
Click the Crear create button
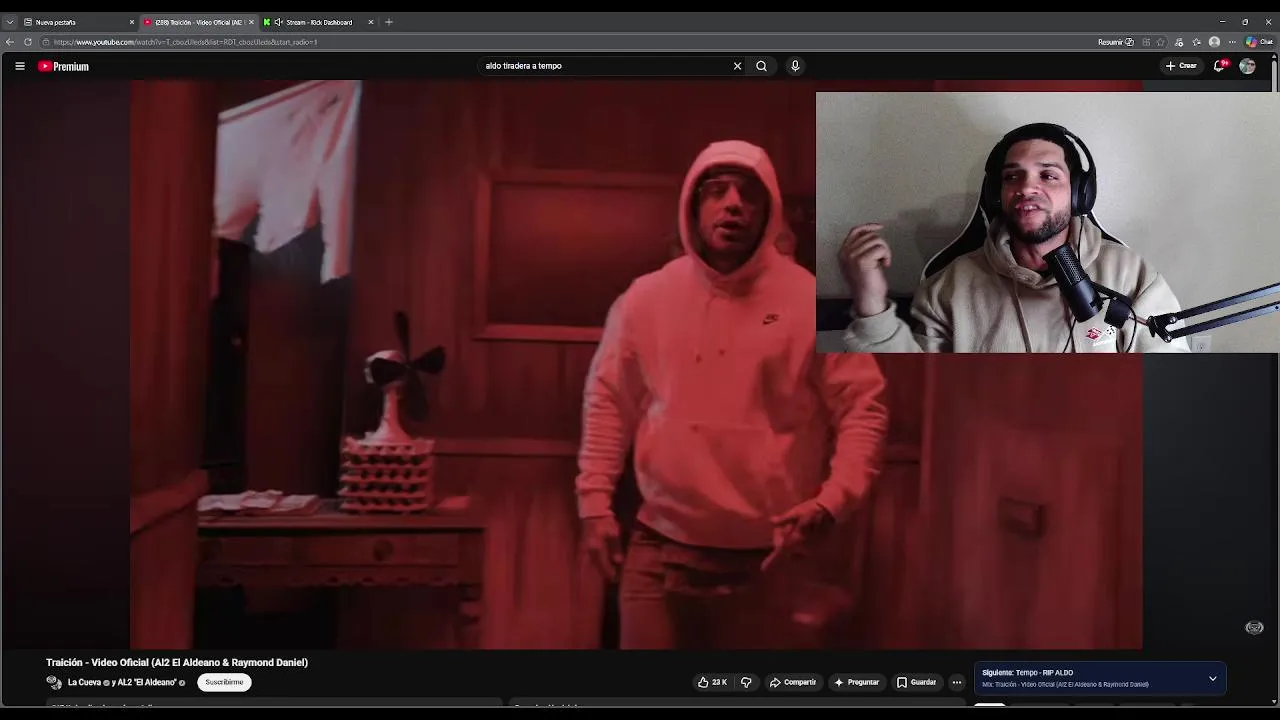[1181, 66]
